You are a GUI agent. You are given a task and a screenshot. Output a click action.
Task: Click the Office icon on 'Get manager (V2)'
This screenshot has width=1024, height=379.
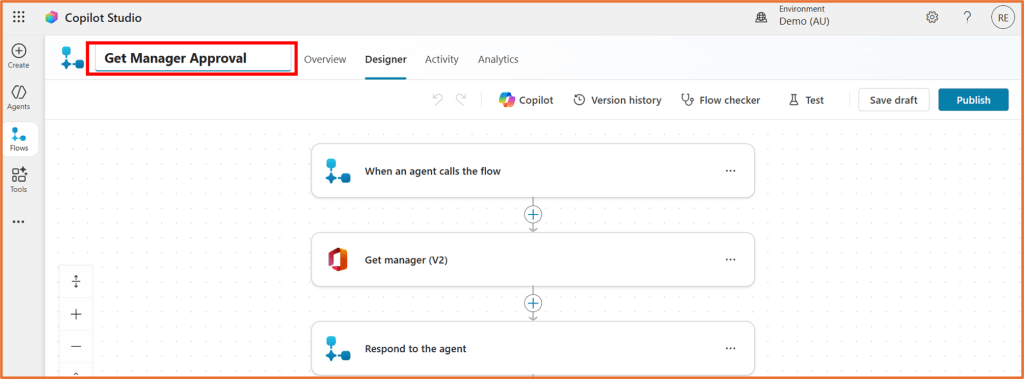click(x=338, y=259)
